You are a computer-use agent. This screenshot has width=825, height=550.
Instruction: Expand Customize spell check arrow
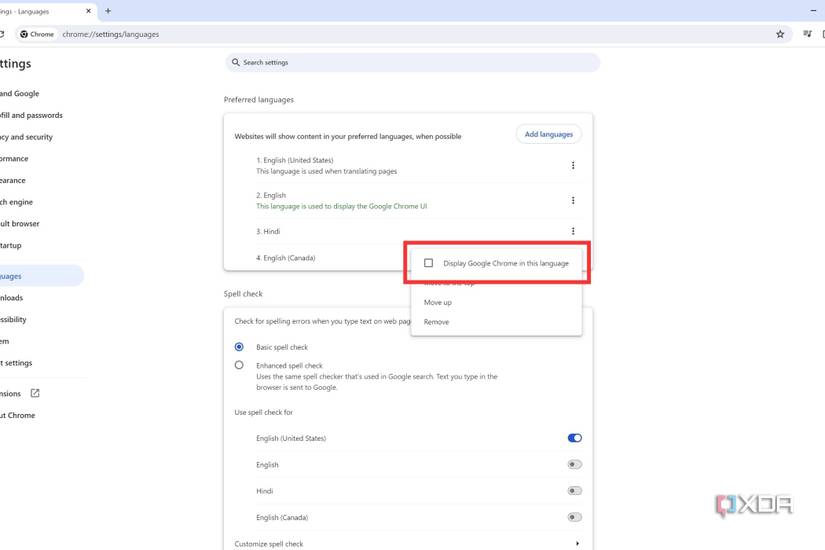[x=577, y=543]
